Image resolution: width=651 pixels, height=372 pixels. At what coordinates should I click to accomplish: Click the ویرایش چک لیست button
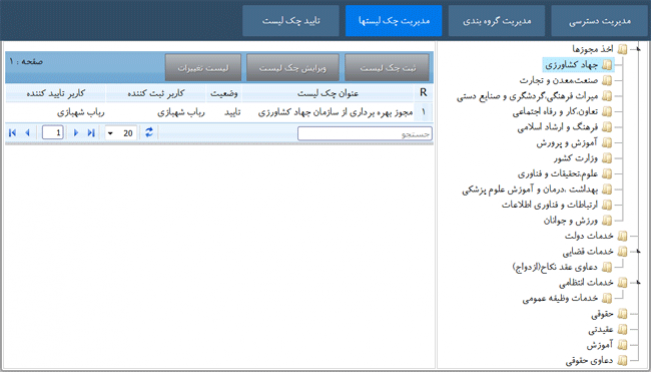point(293,67)
